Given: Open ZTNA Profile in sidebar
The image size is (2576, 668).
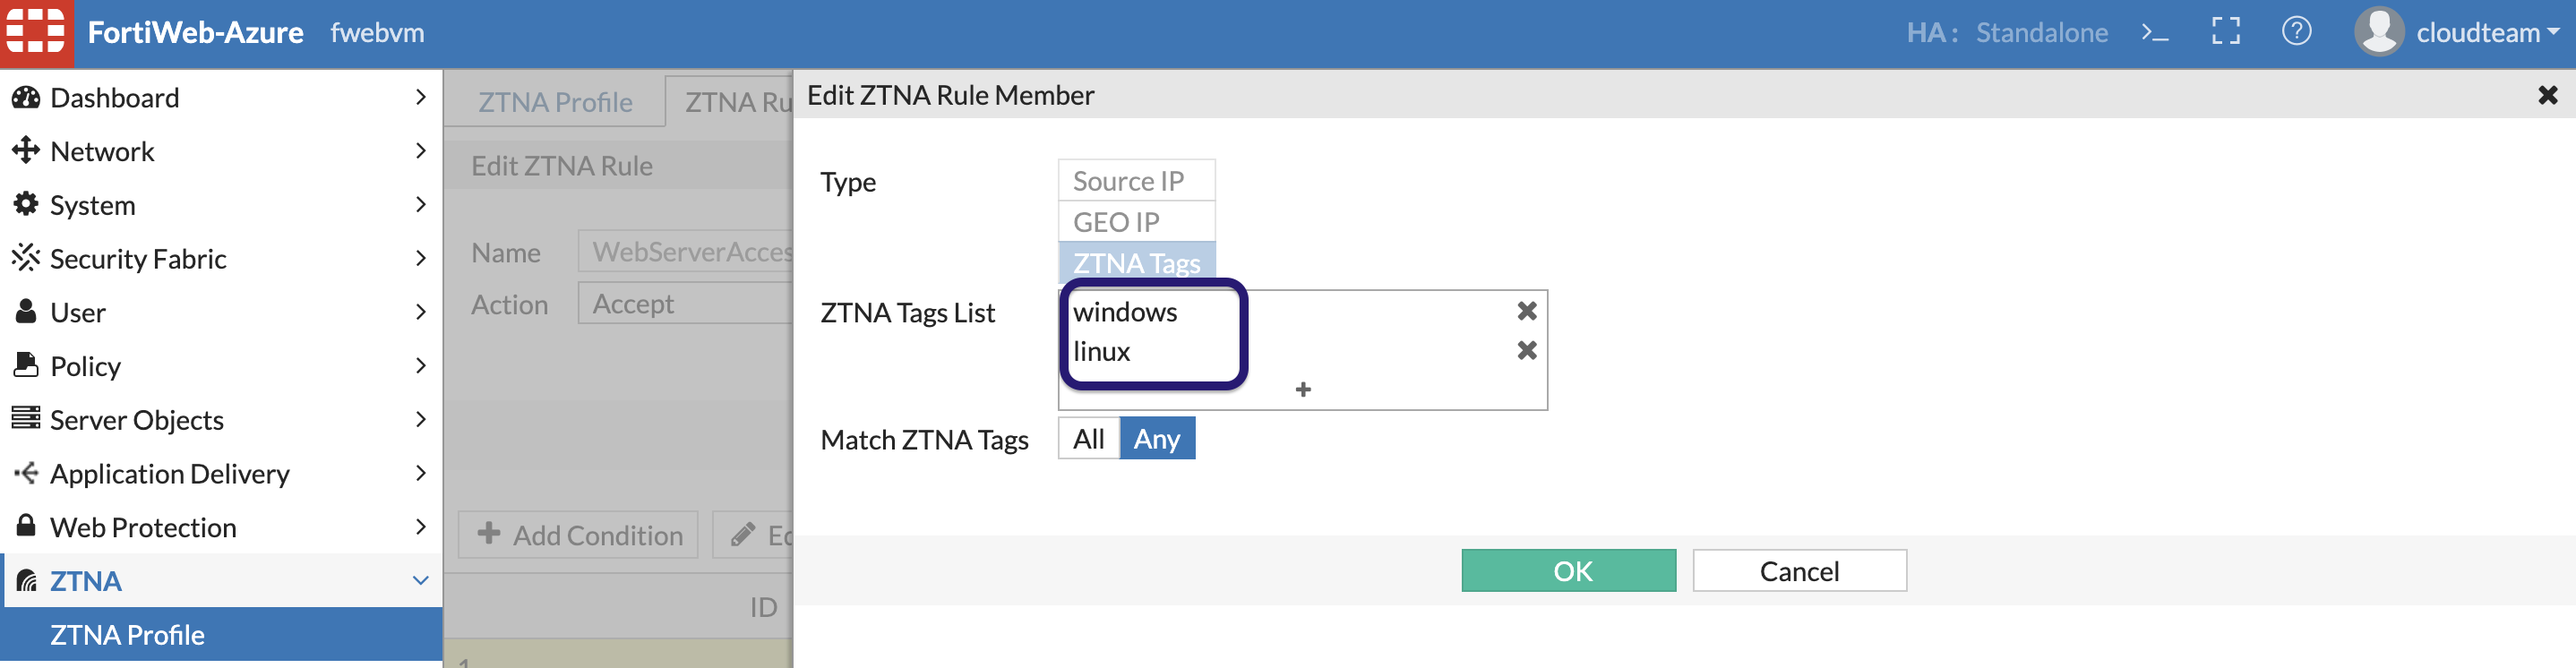Looking at the screenshot, I should [222, 634].
